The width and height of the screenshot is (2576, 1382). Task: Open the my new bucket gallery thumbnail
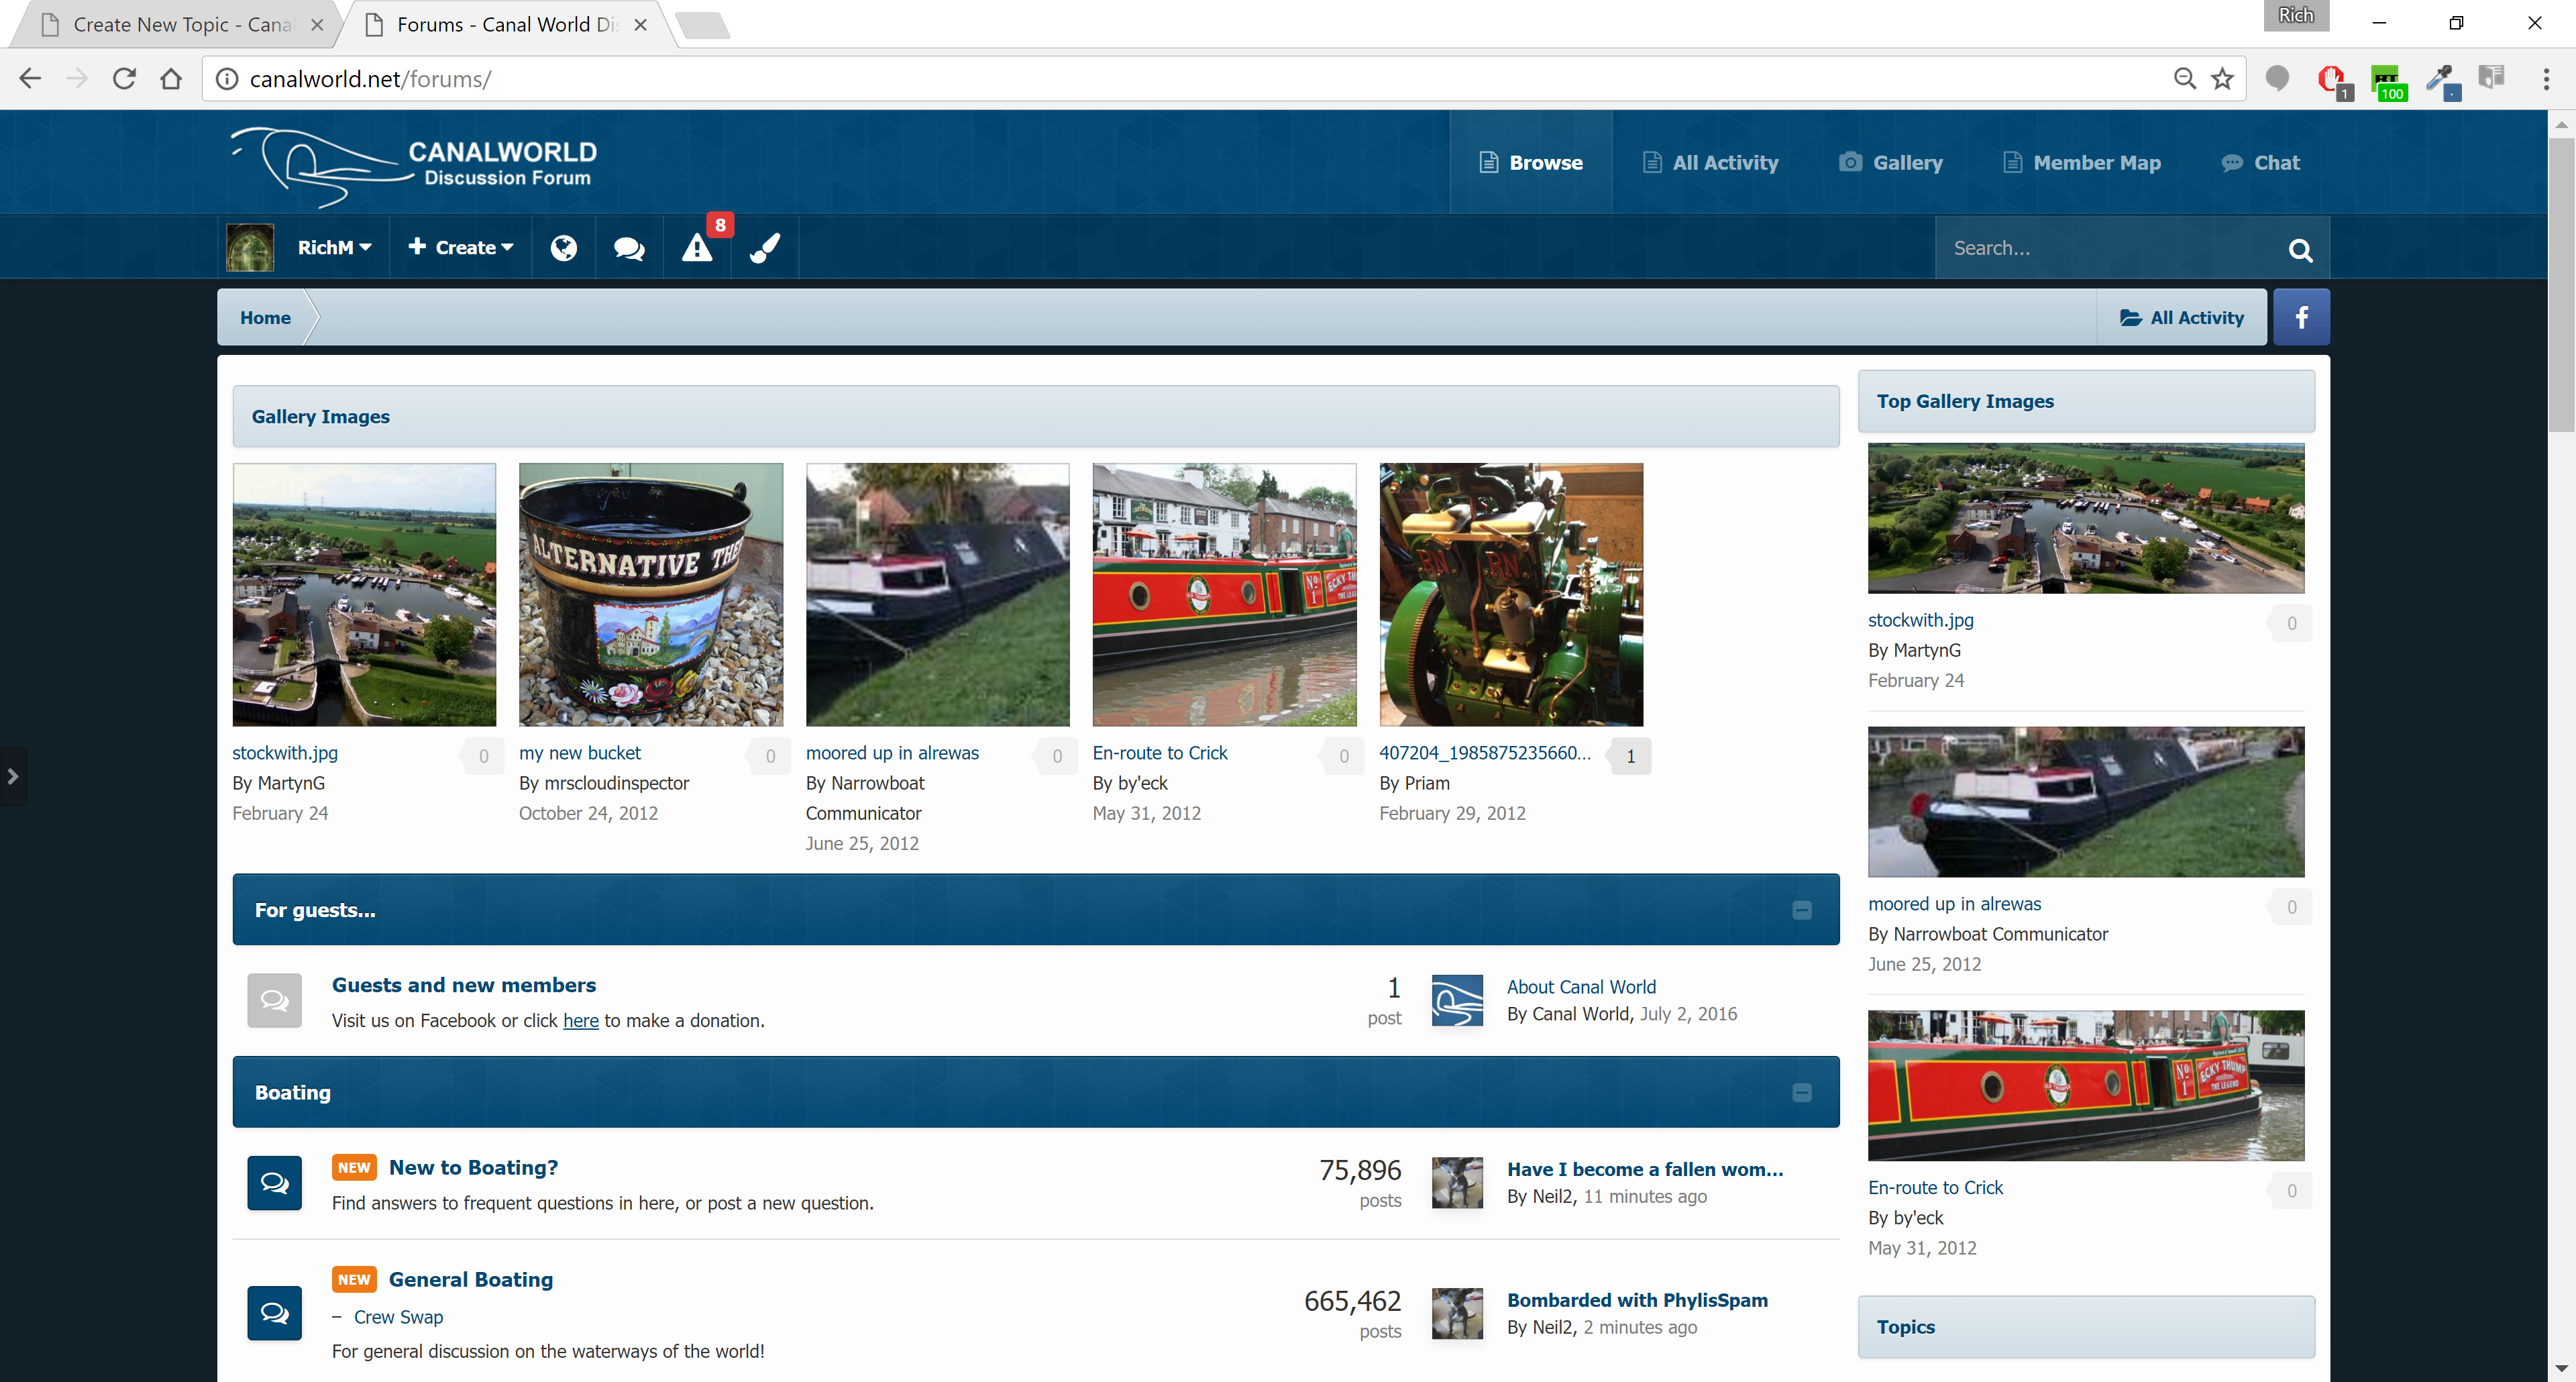pos(651,594)
